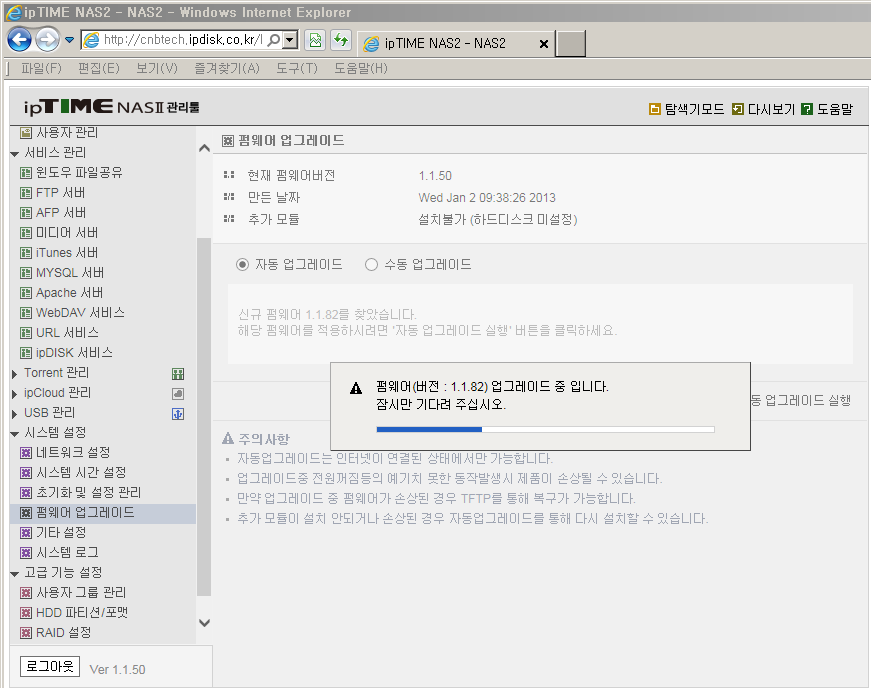Expand the Torrent 관리 tree section
Image resolution: width=871 pixels, height=690 pixels.
tap(15, 374)
